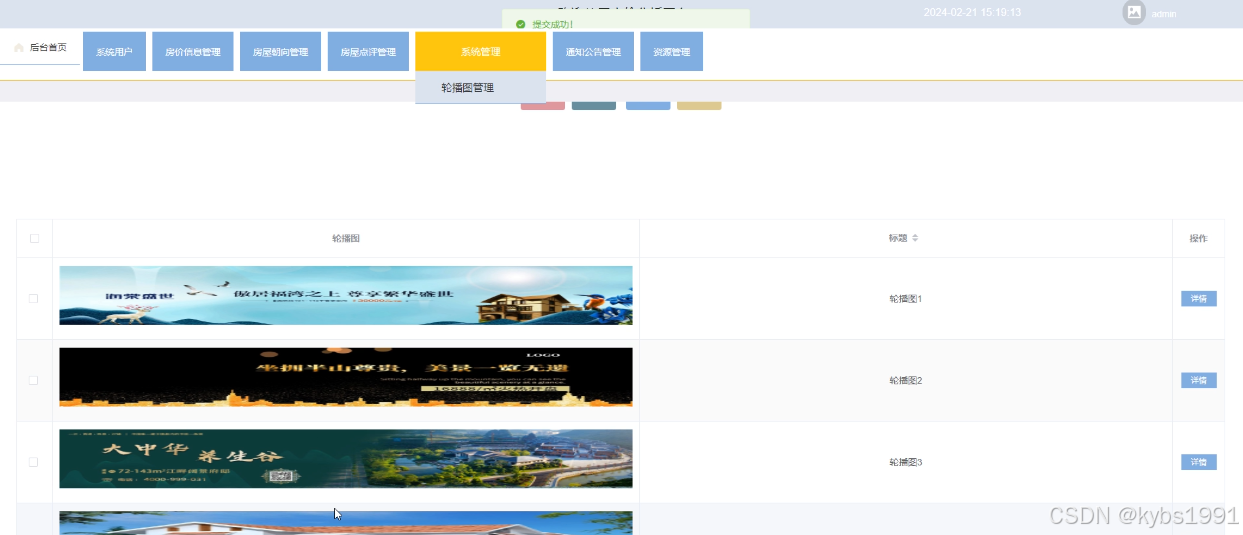The width and height of the screenshot is (1243, 535).
Task: Open the 资源管理 menu
Action: click(x=671, y=52)
